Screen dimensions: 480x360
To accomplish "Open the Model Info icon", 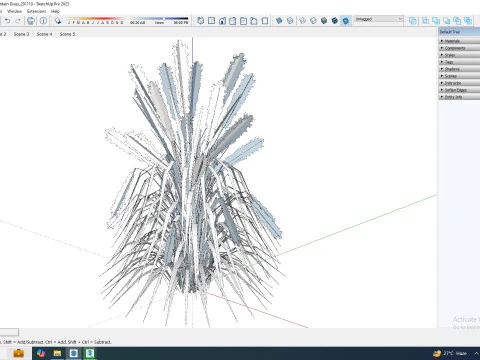I will click(x=43, y=21).
